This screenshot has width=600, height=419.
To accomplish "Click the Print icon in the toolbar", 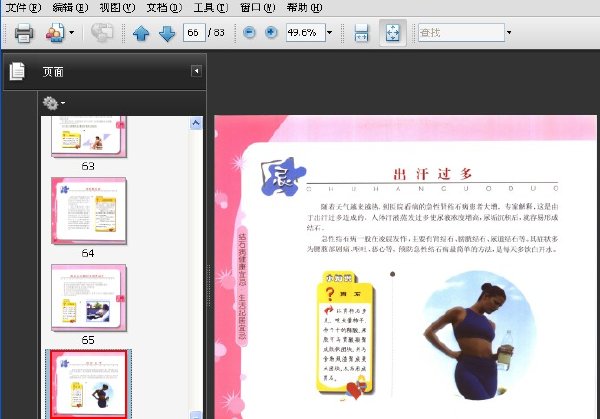I will [24, 33].
